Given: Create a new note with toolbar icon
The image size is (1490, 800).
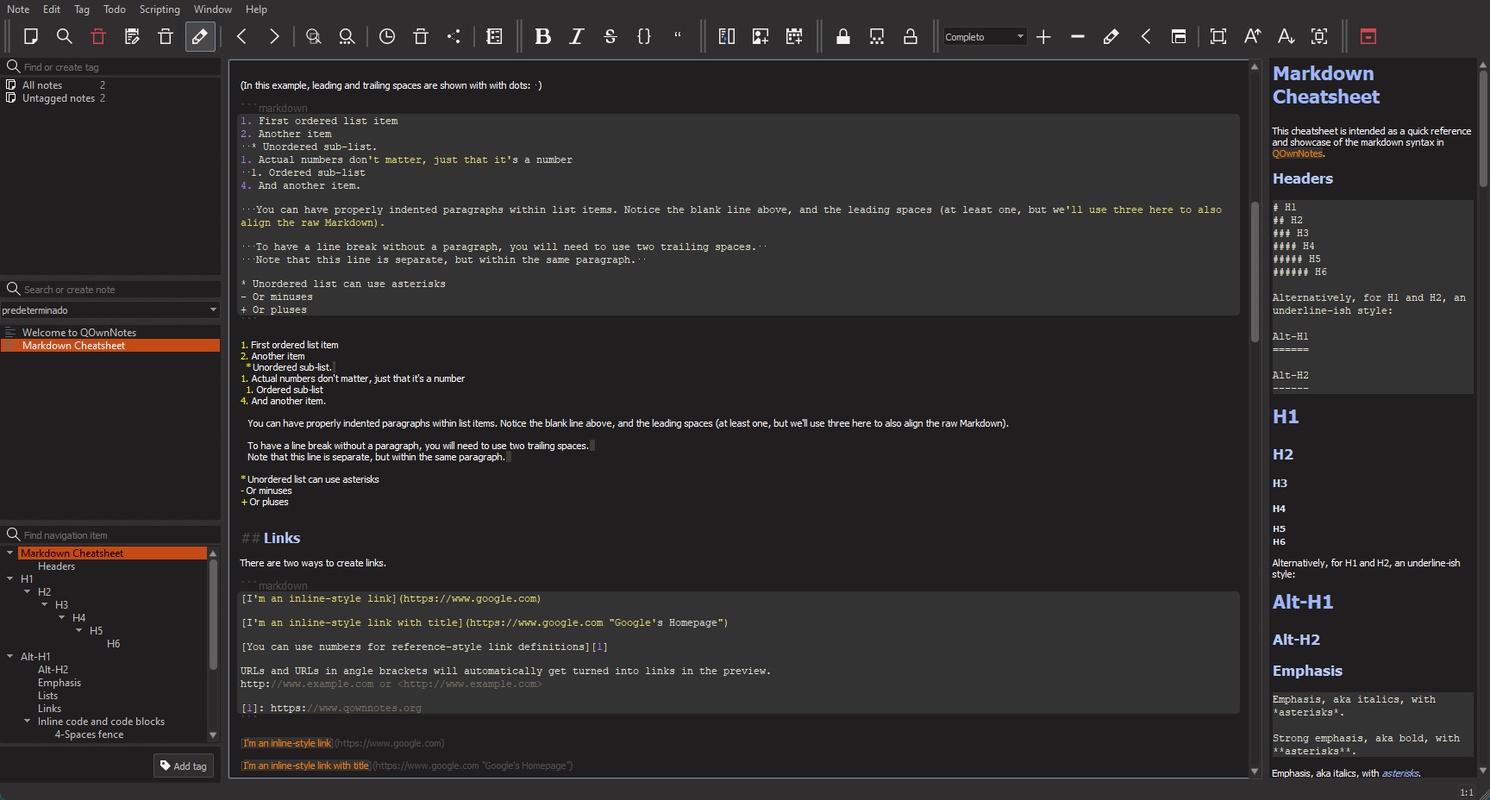Looking at the screenshot, I should [x=31, y=37].
